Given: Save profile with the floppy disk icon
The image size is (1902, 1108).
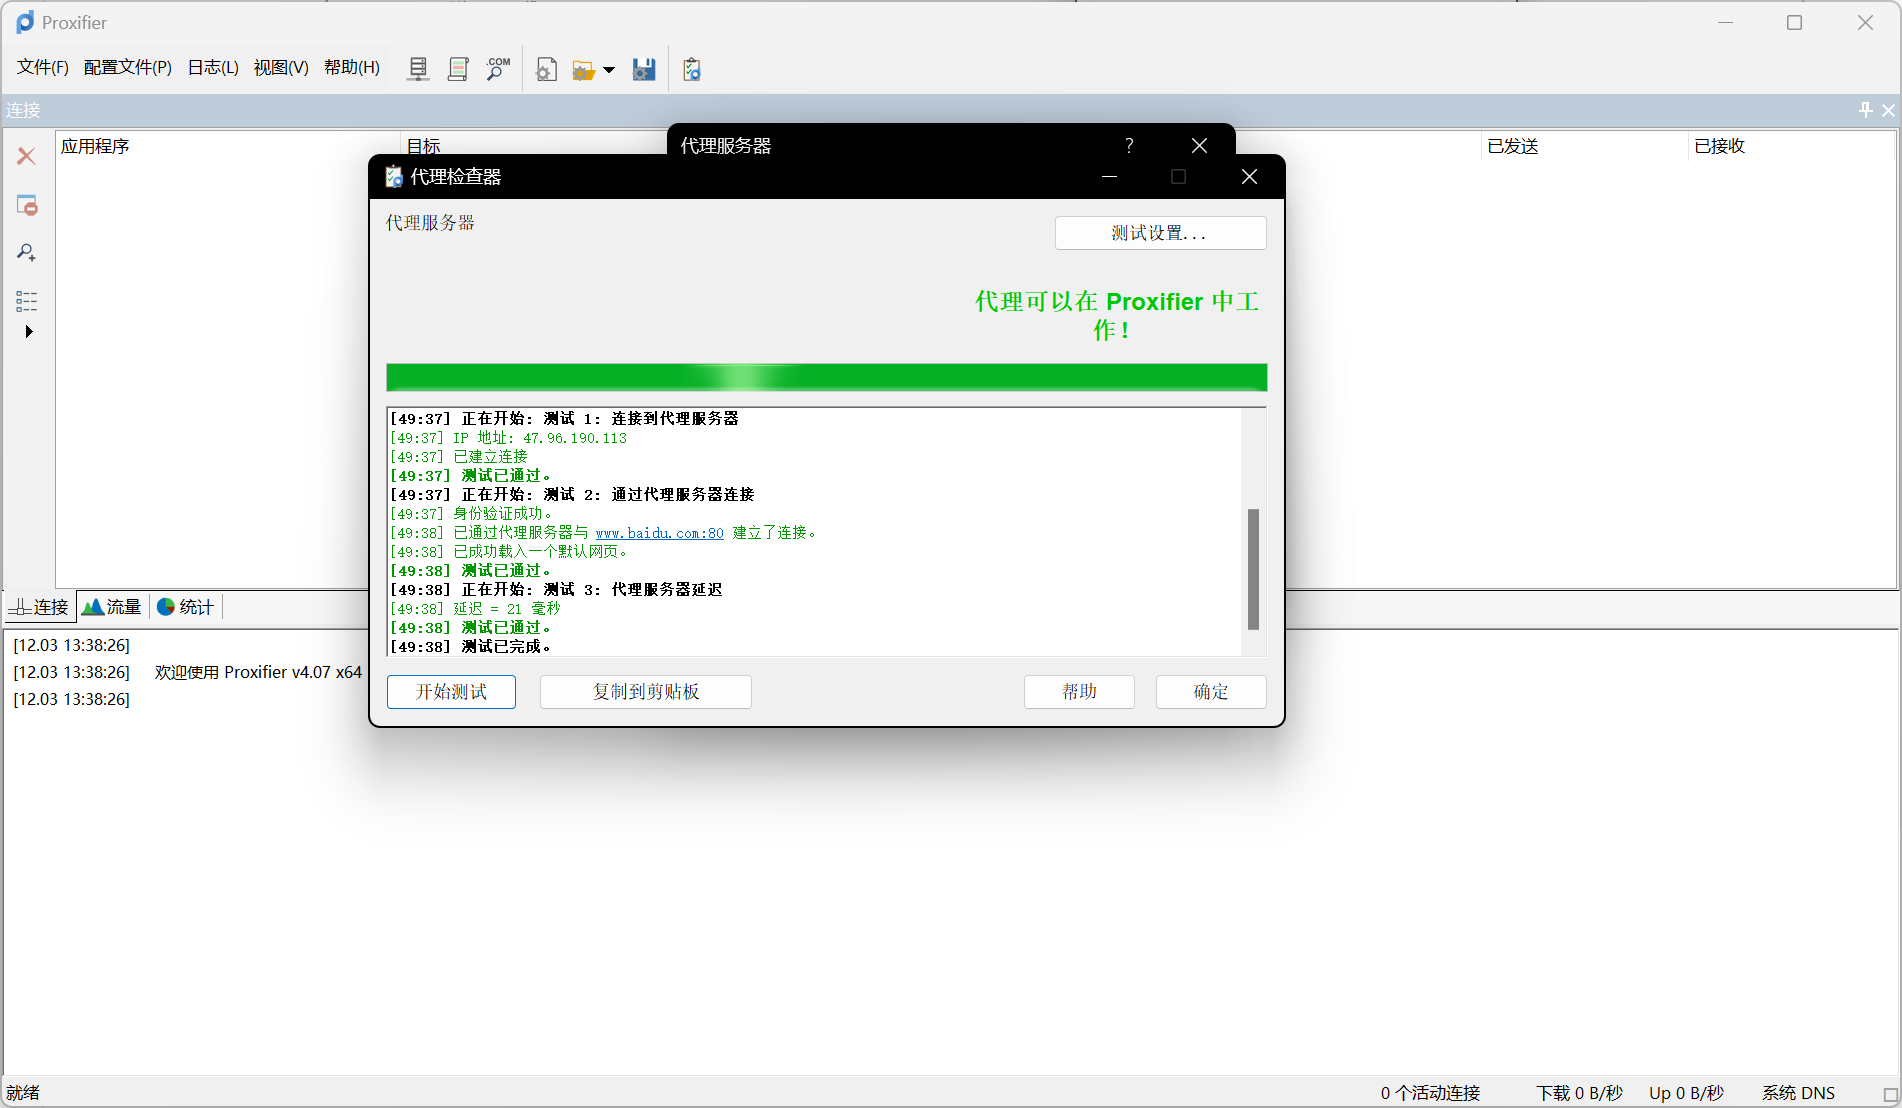Looking at the screenshot, I should pyautogui.click(x=644, y=69).
